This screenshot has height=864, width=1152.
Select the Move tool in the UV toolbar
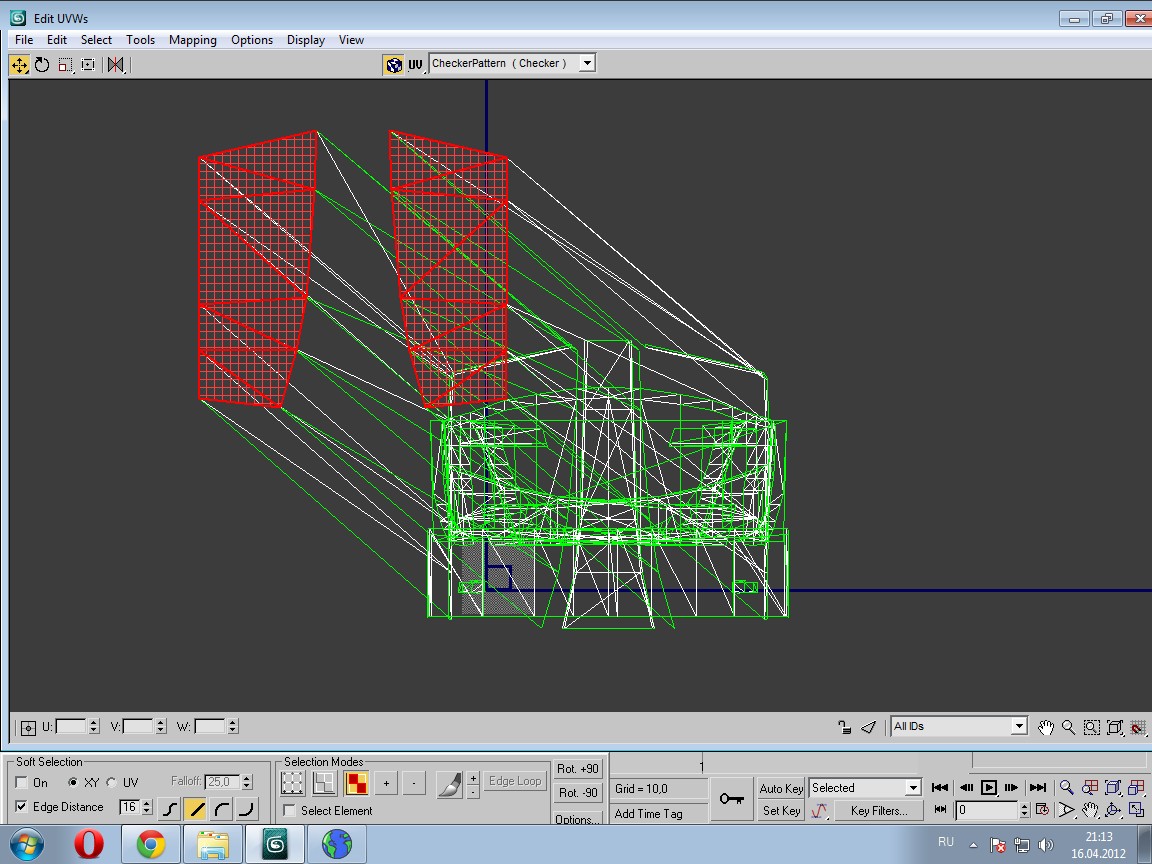tap(19, 65)
